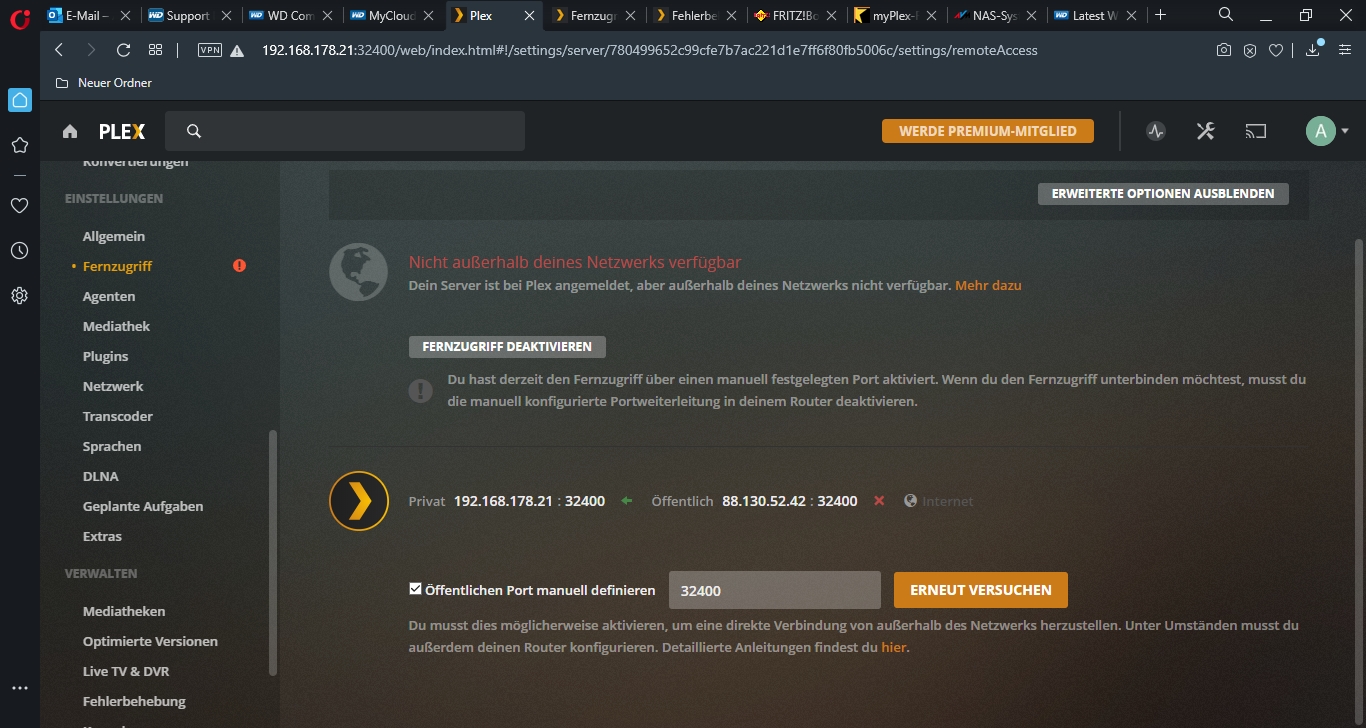Click the public port input field showing 32400
The image size is (1366, 728).
point(774,590)
